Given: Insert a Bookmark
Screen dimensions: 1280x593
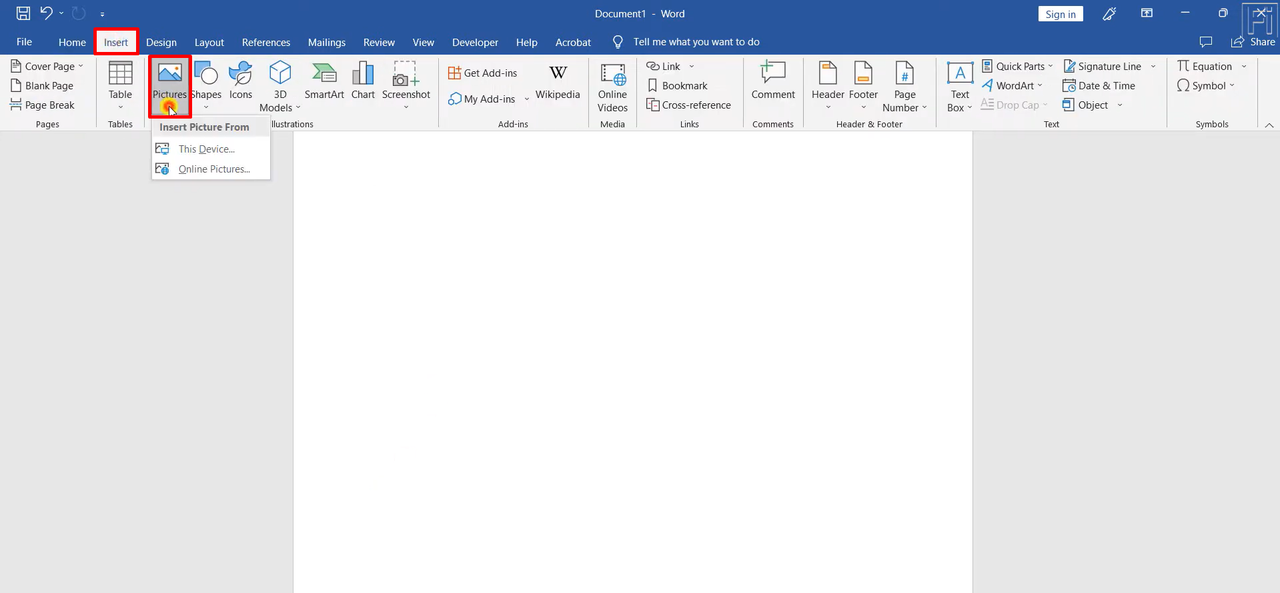Looking at the screenshot, I should pyautogui.click(x=677, y=86).
